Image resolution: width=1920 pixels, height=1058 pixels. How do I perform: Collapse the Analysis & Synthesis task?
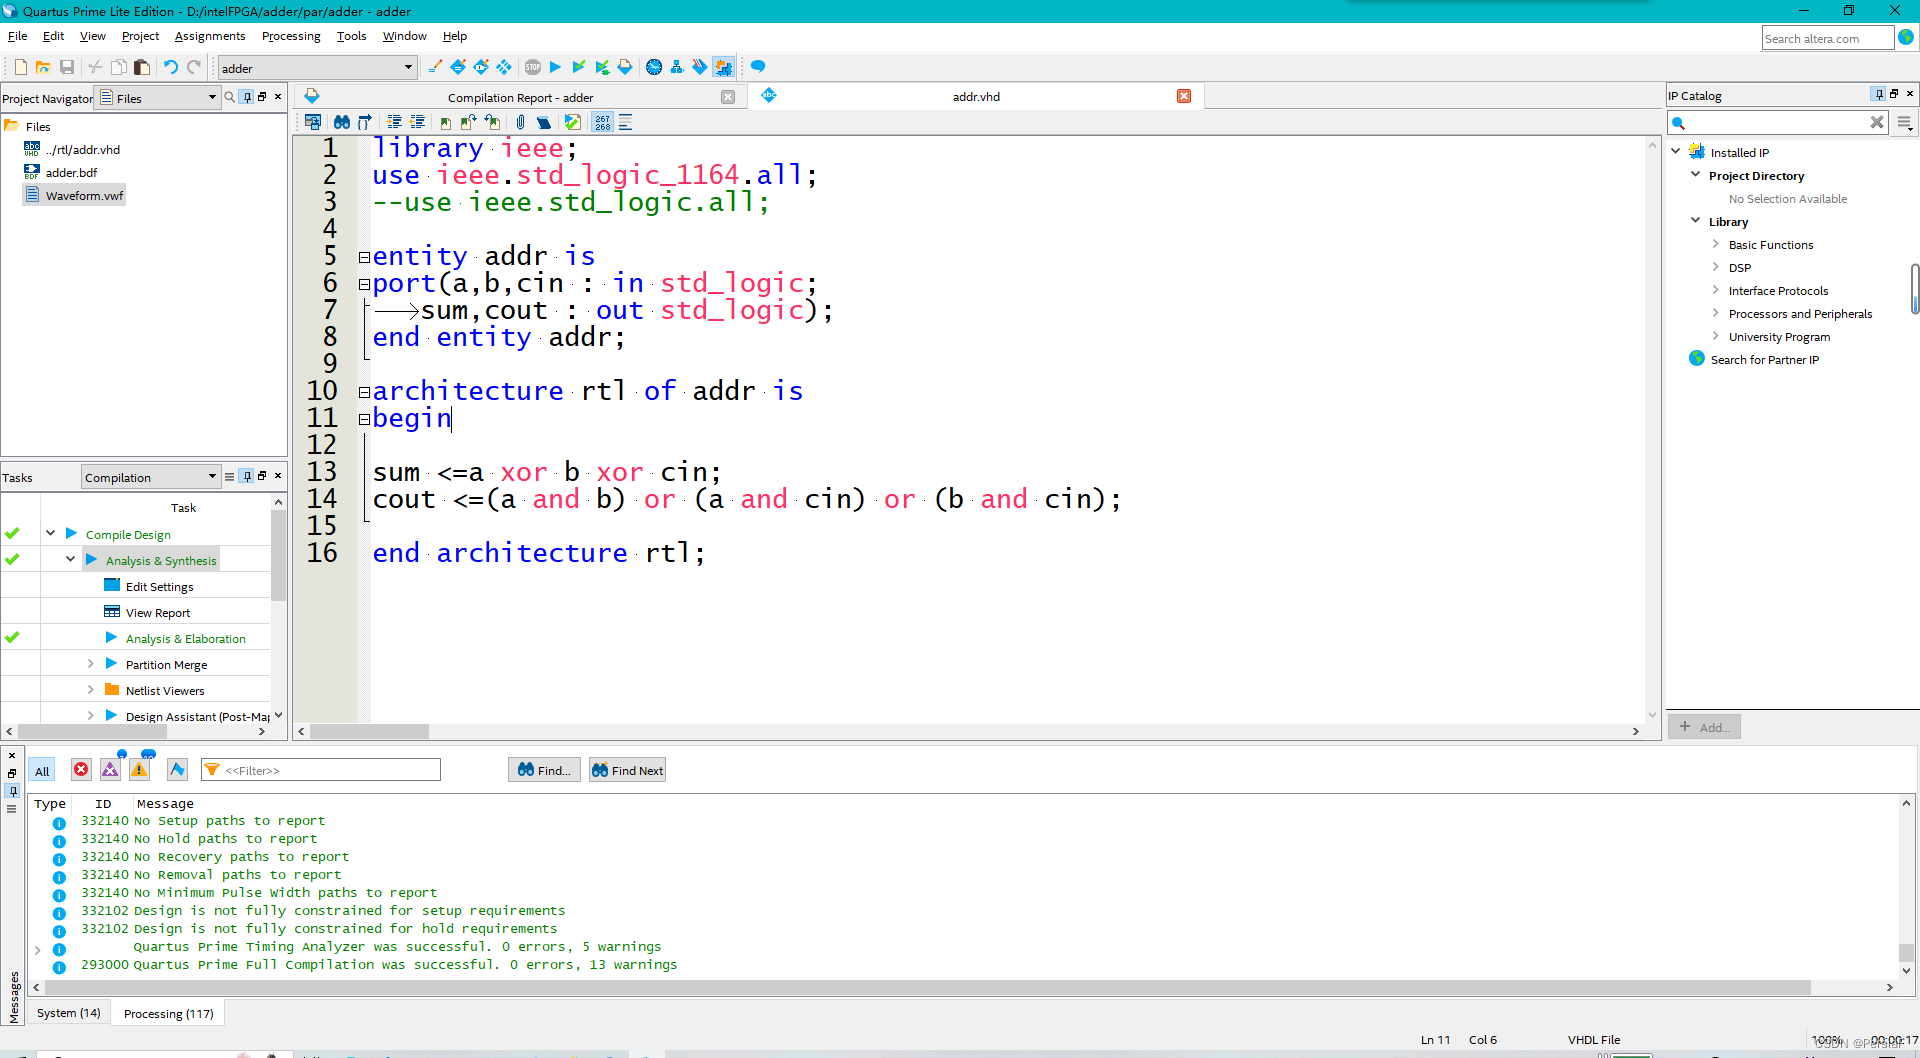pos(70,560)
